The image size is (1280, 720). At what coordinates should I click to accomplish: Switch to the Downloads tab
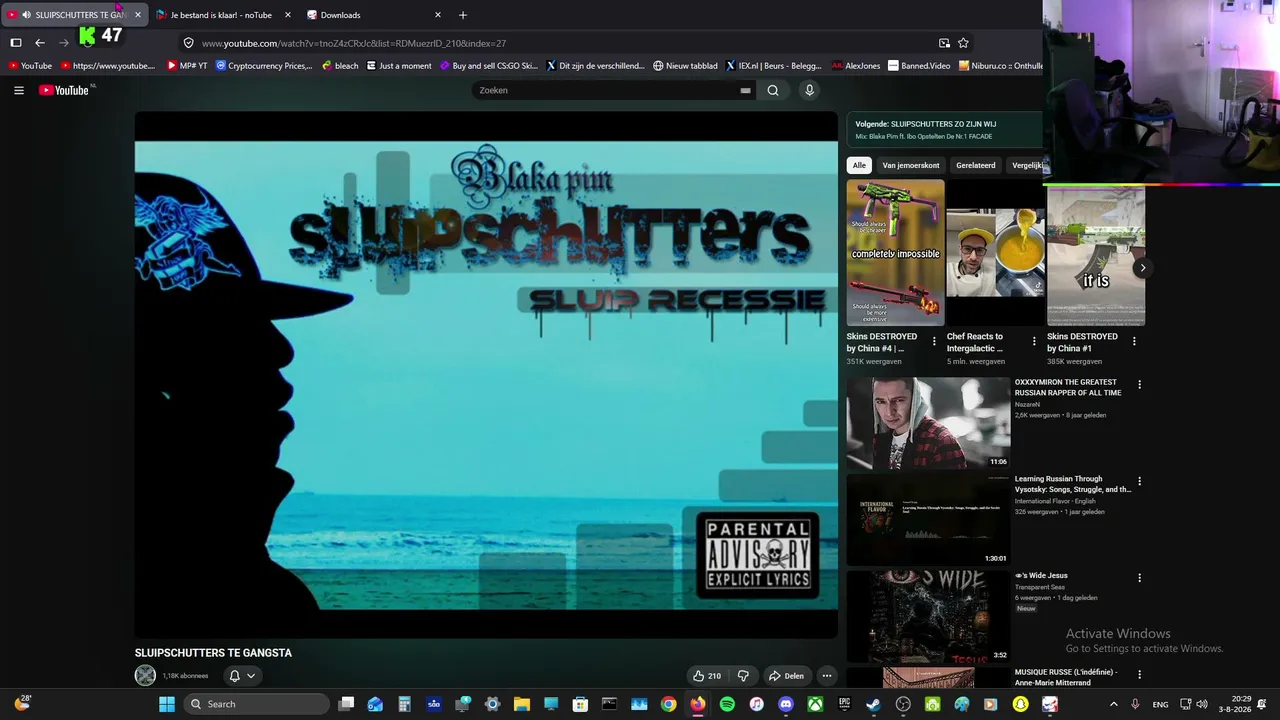(373, 15)
